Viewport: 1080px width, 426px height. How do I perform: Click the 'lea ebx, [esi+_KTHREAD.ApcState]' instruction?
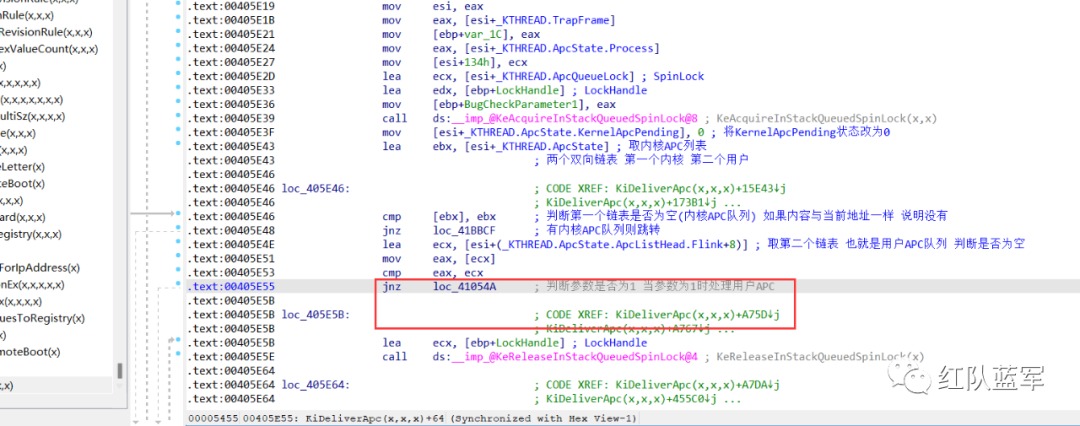pos(497,146)
